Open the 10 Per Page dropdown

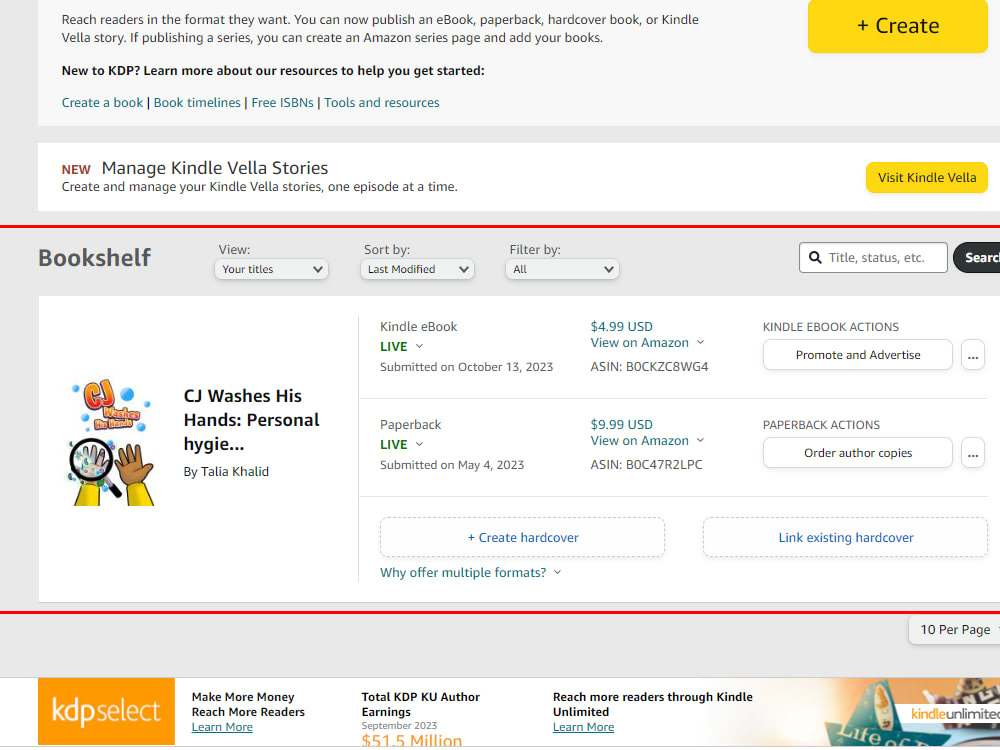(x=955, y=630)
